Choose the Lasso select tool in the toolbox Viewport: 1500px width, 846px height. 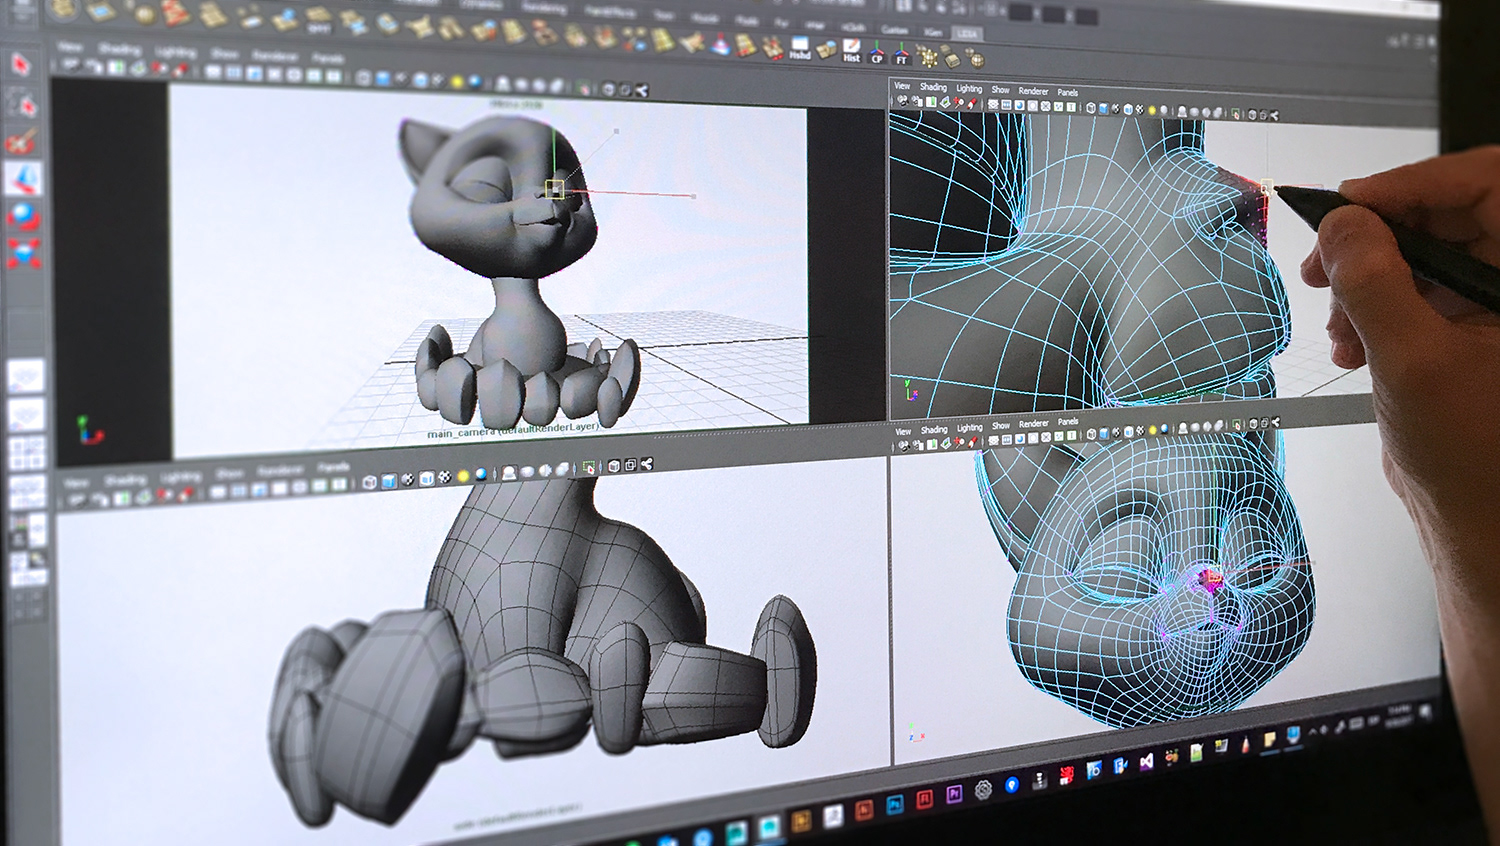22,104
